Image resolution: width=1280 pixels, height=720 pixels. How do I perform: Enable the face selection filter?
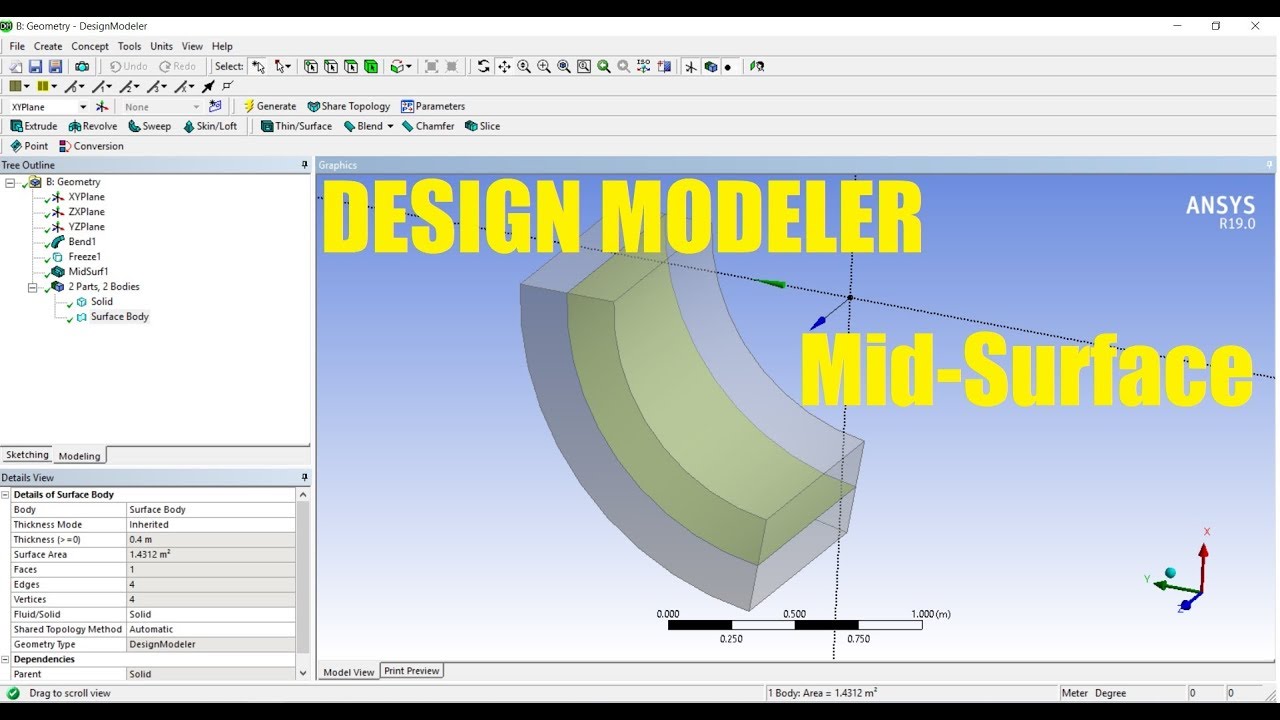[x=351, y=66]
